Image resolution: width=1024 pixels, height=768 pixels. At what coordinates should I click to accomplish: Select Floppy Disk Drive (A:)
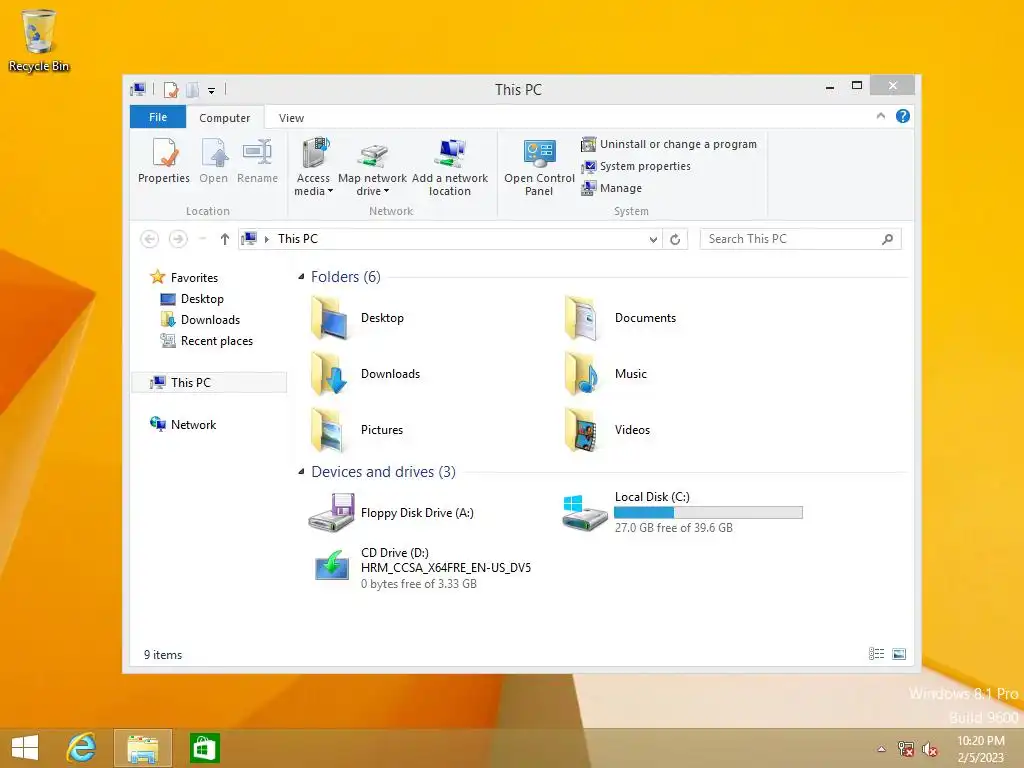click(391, 513)
